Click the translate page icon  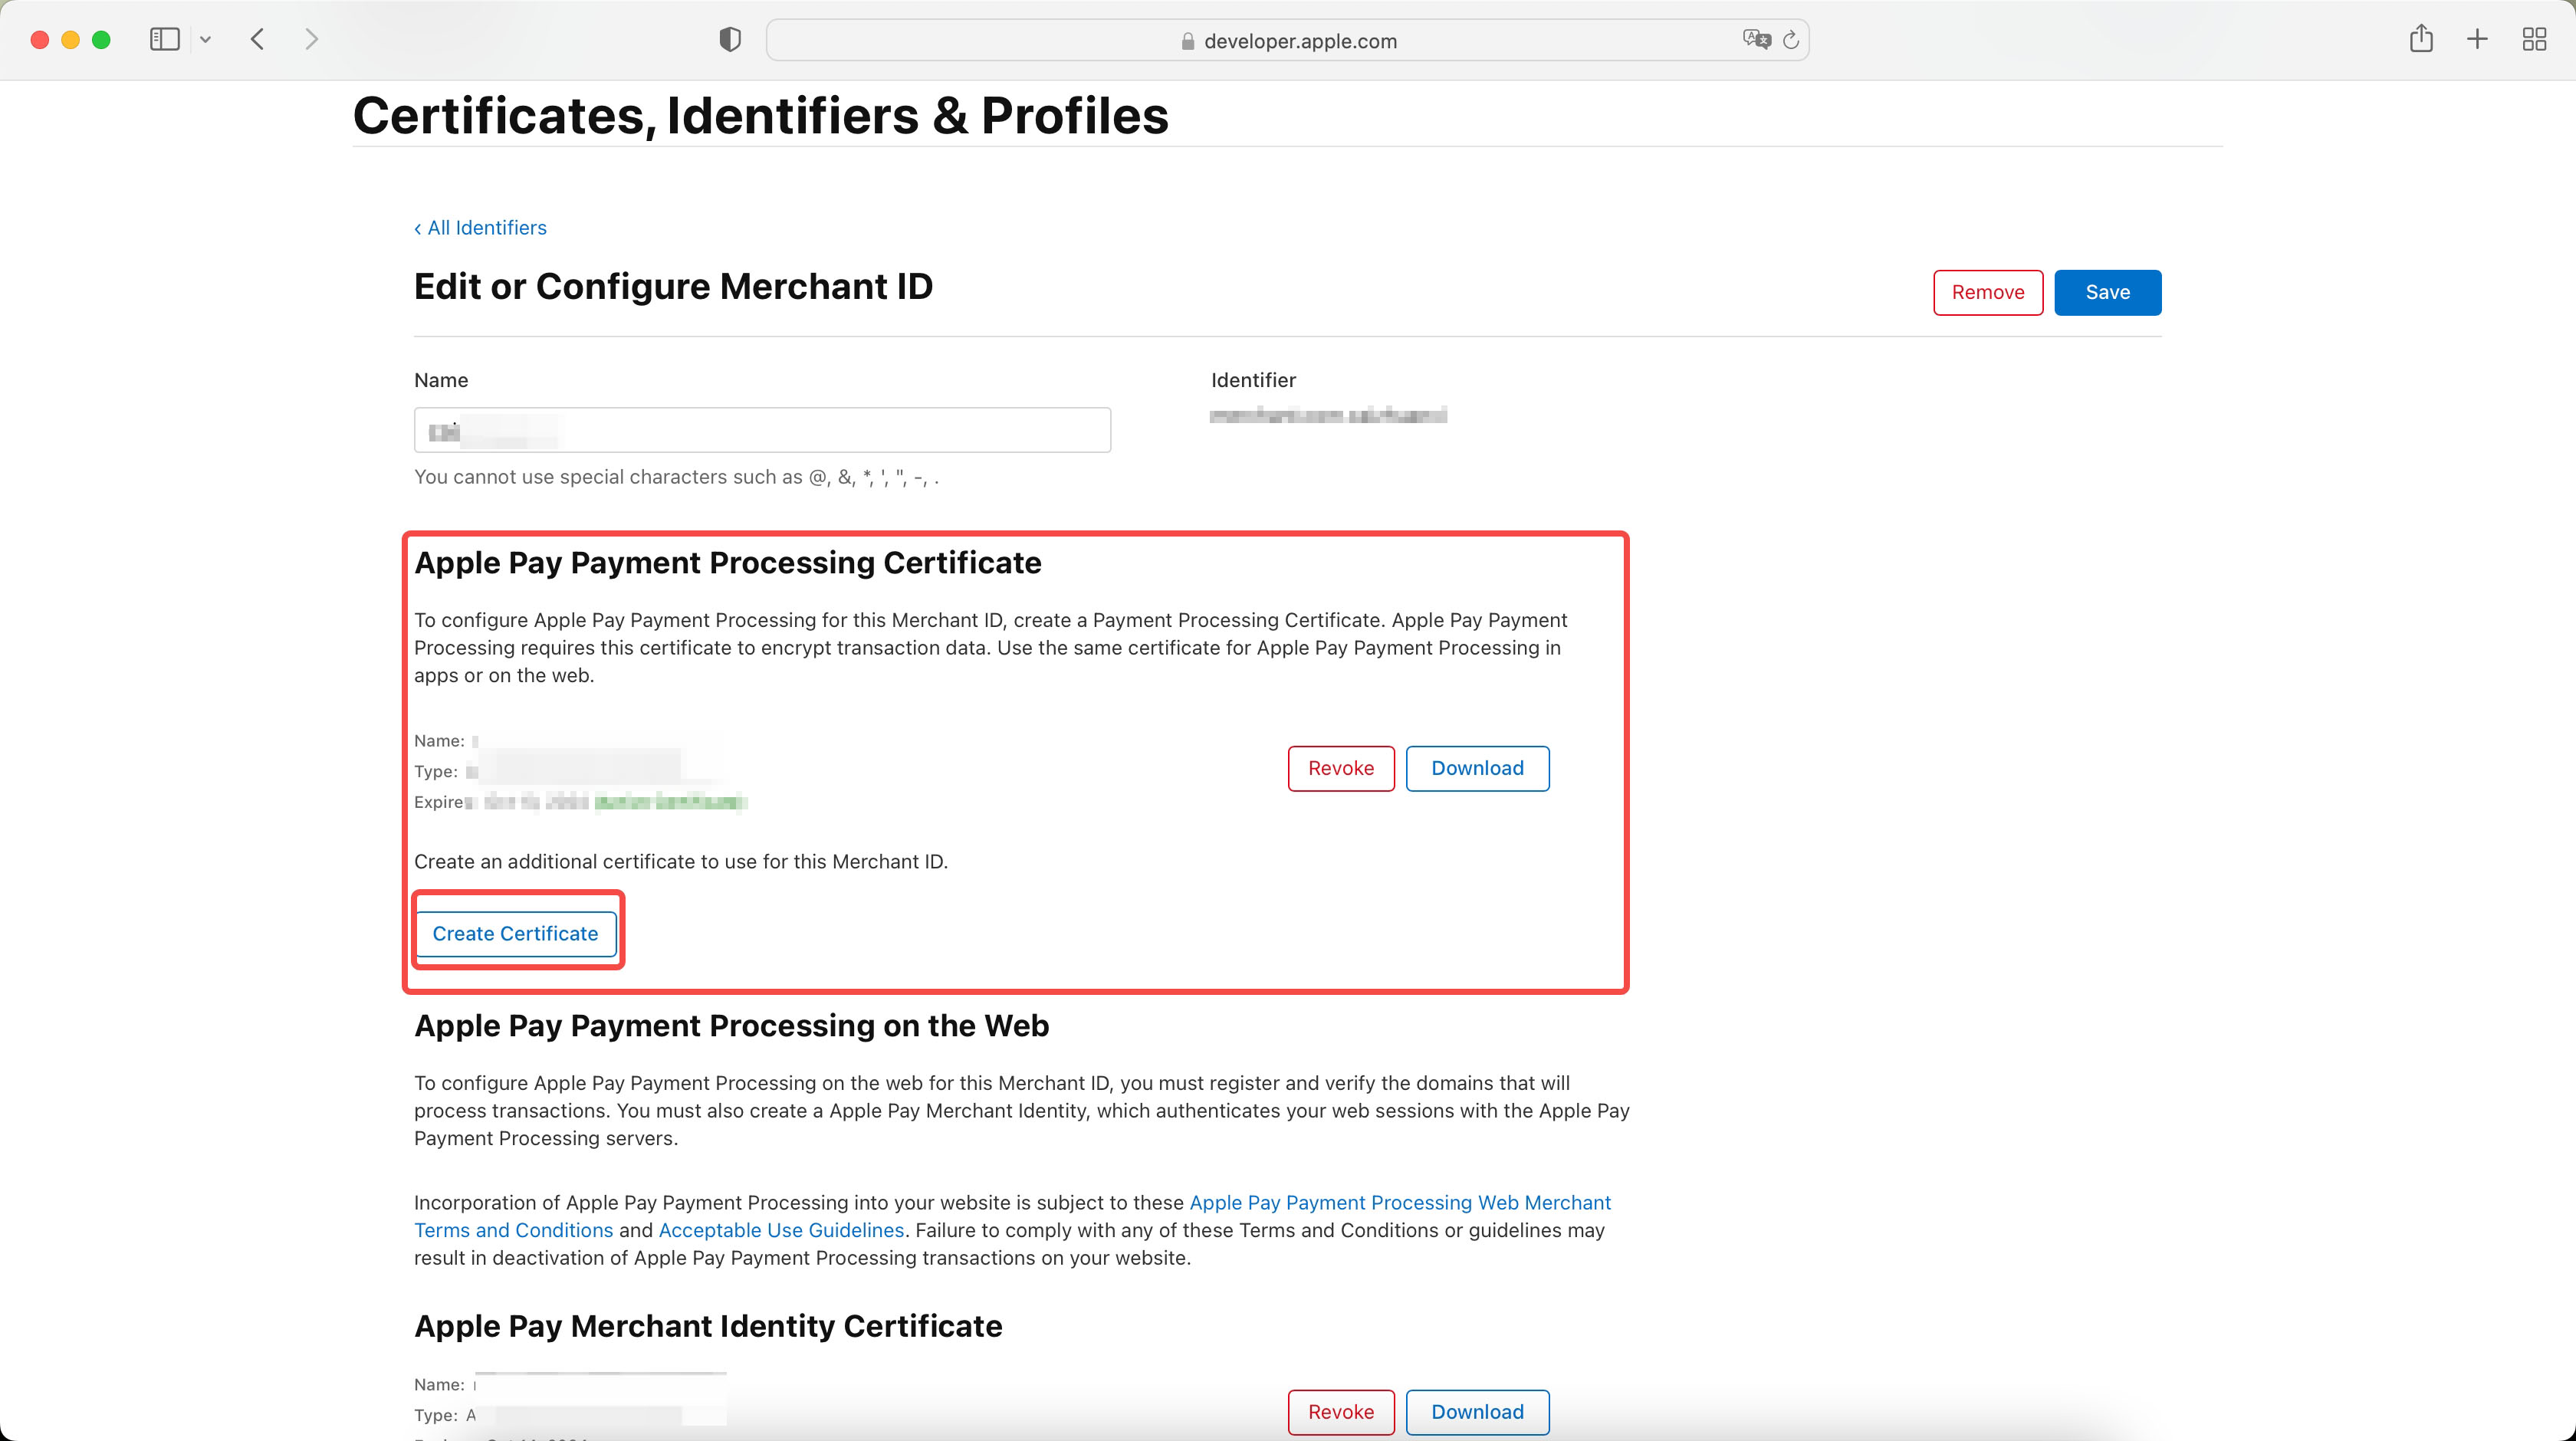[x=1756, y=40]
